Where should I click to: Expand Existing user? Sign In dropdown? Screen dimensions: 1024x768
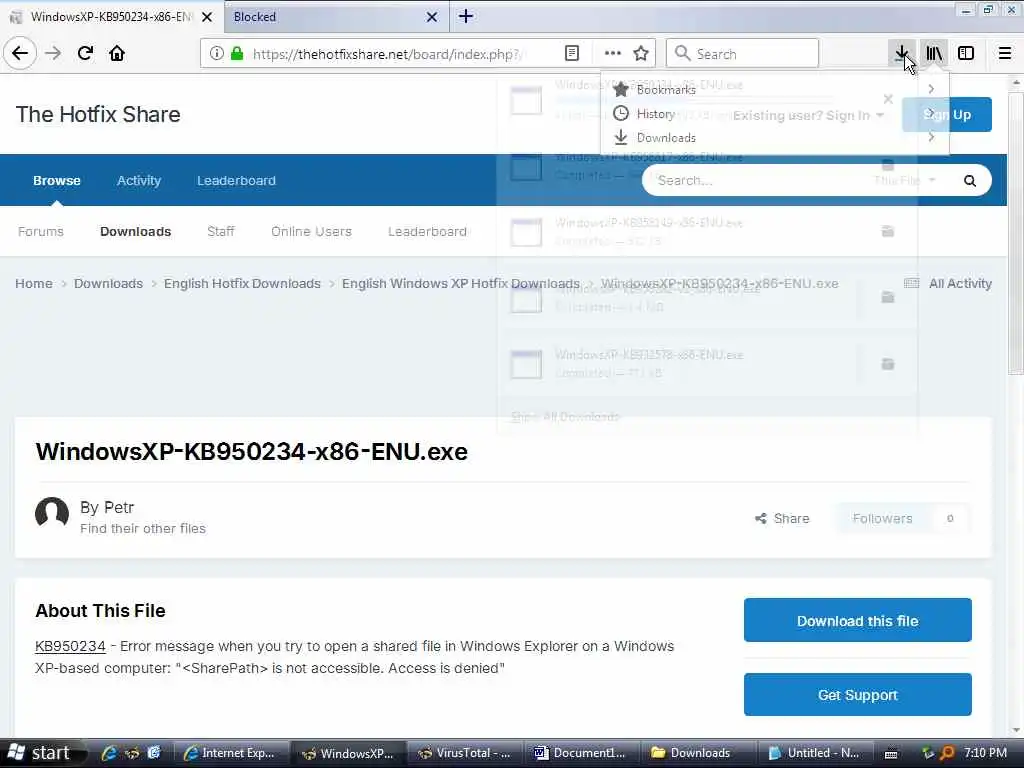(x=808, y=116)
